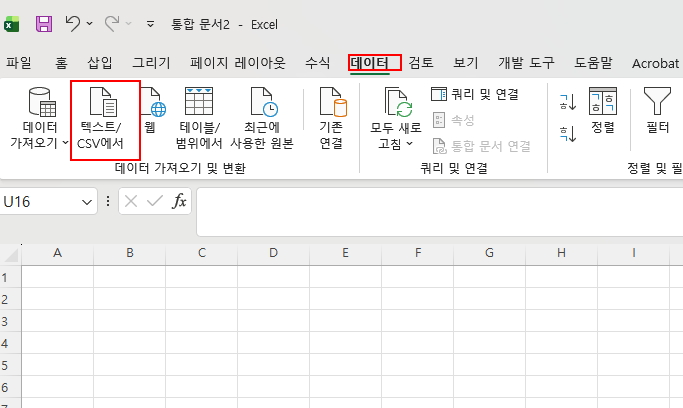This screenshot has width=683, height=408.
Task: Click the insert function fx button
Action: pyautogui.click(x=179, y=202)
